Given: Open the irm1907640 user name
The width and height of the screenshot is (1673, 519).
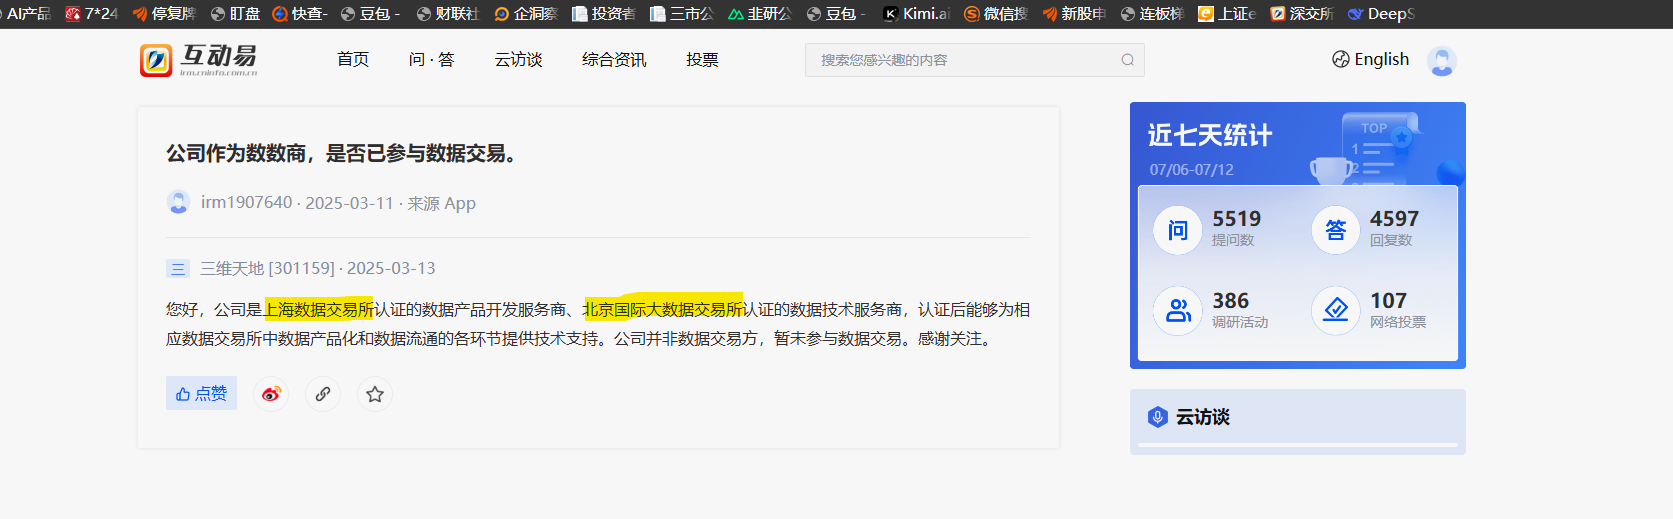Looking at the screenshot, I should [246, 203].
